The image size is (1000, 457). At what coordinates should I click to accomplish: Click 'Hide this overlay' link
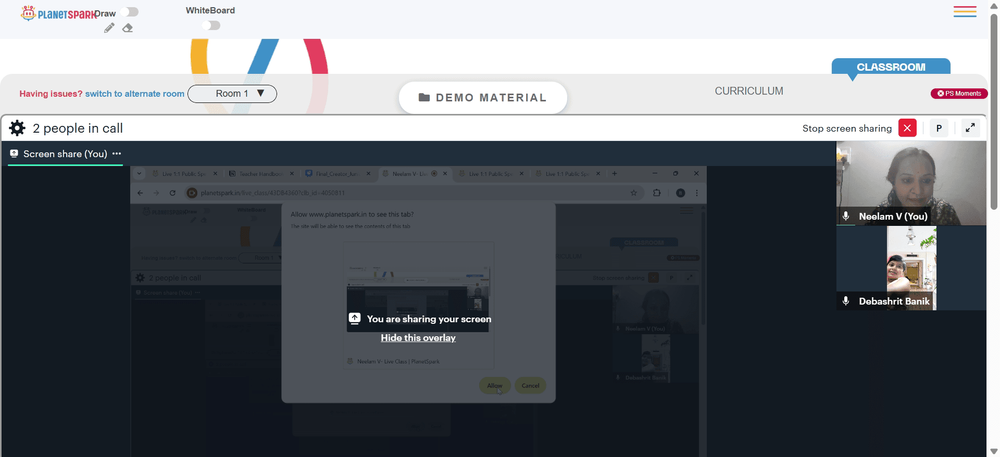(x=418, y=338)
